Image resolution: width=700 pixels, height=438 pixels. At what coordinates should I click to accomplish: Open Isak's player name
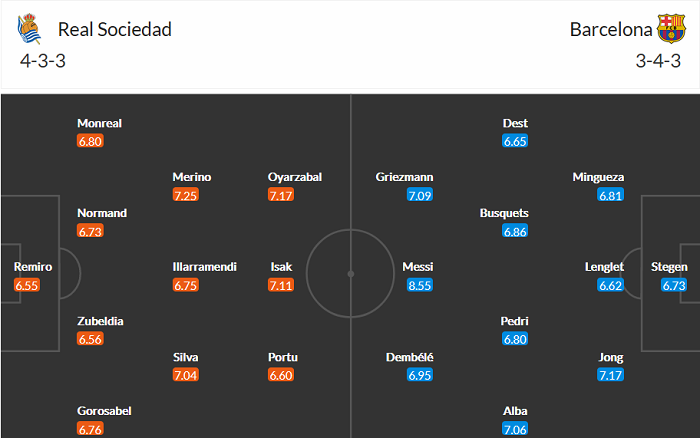[x=282, y=267]
